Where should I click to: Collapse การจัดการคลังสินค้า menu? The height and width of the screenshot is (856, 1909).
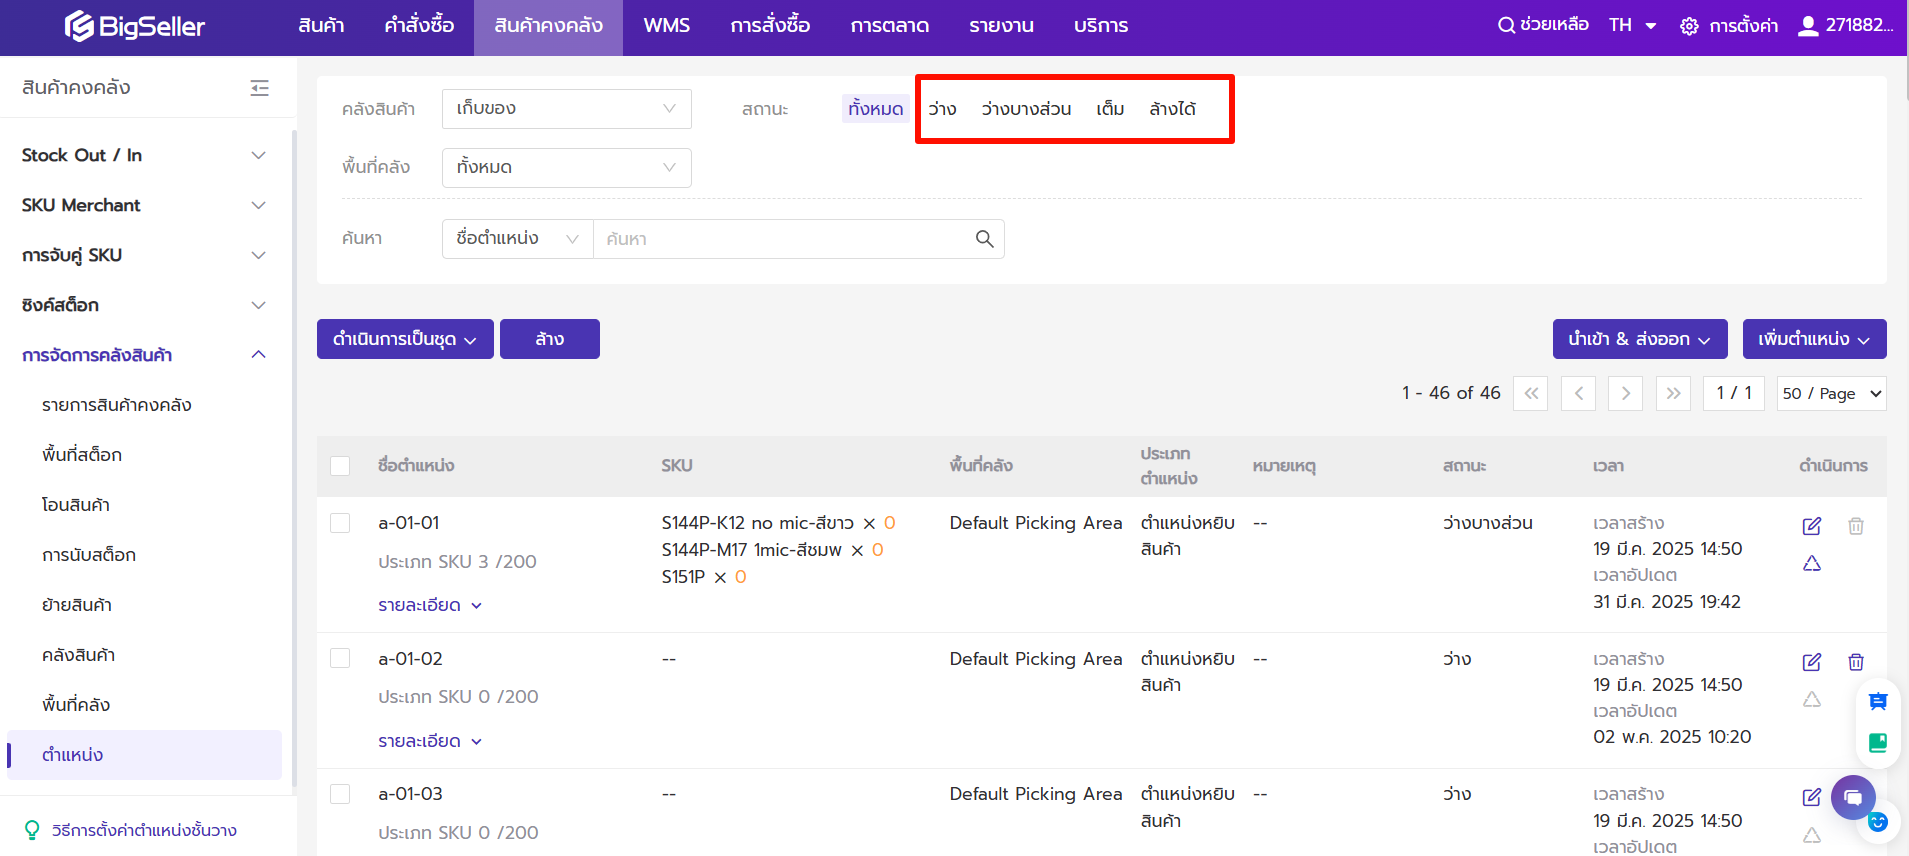point(144,355)
